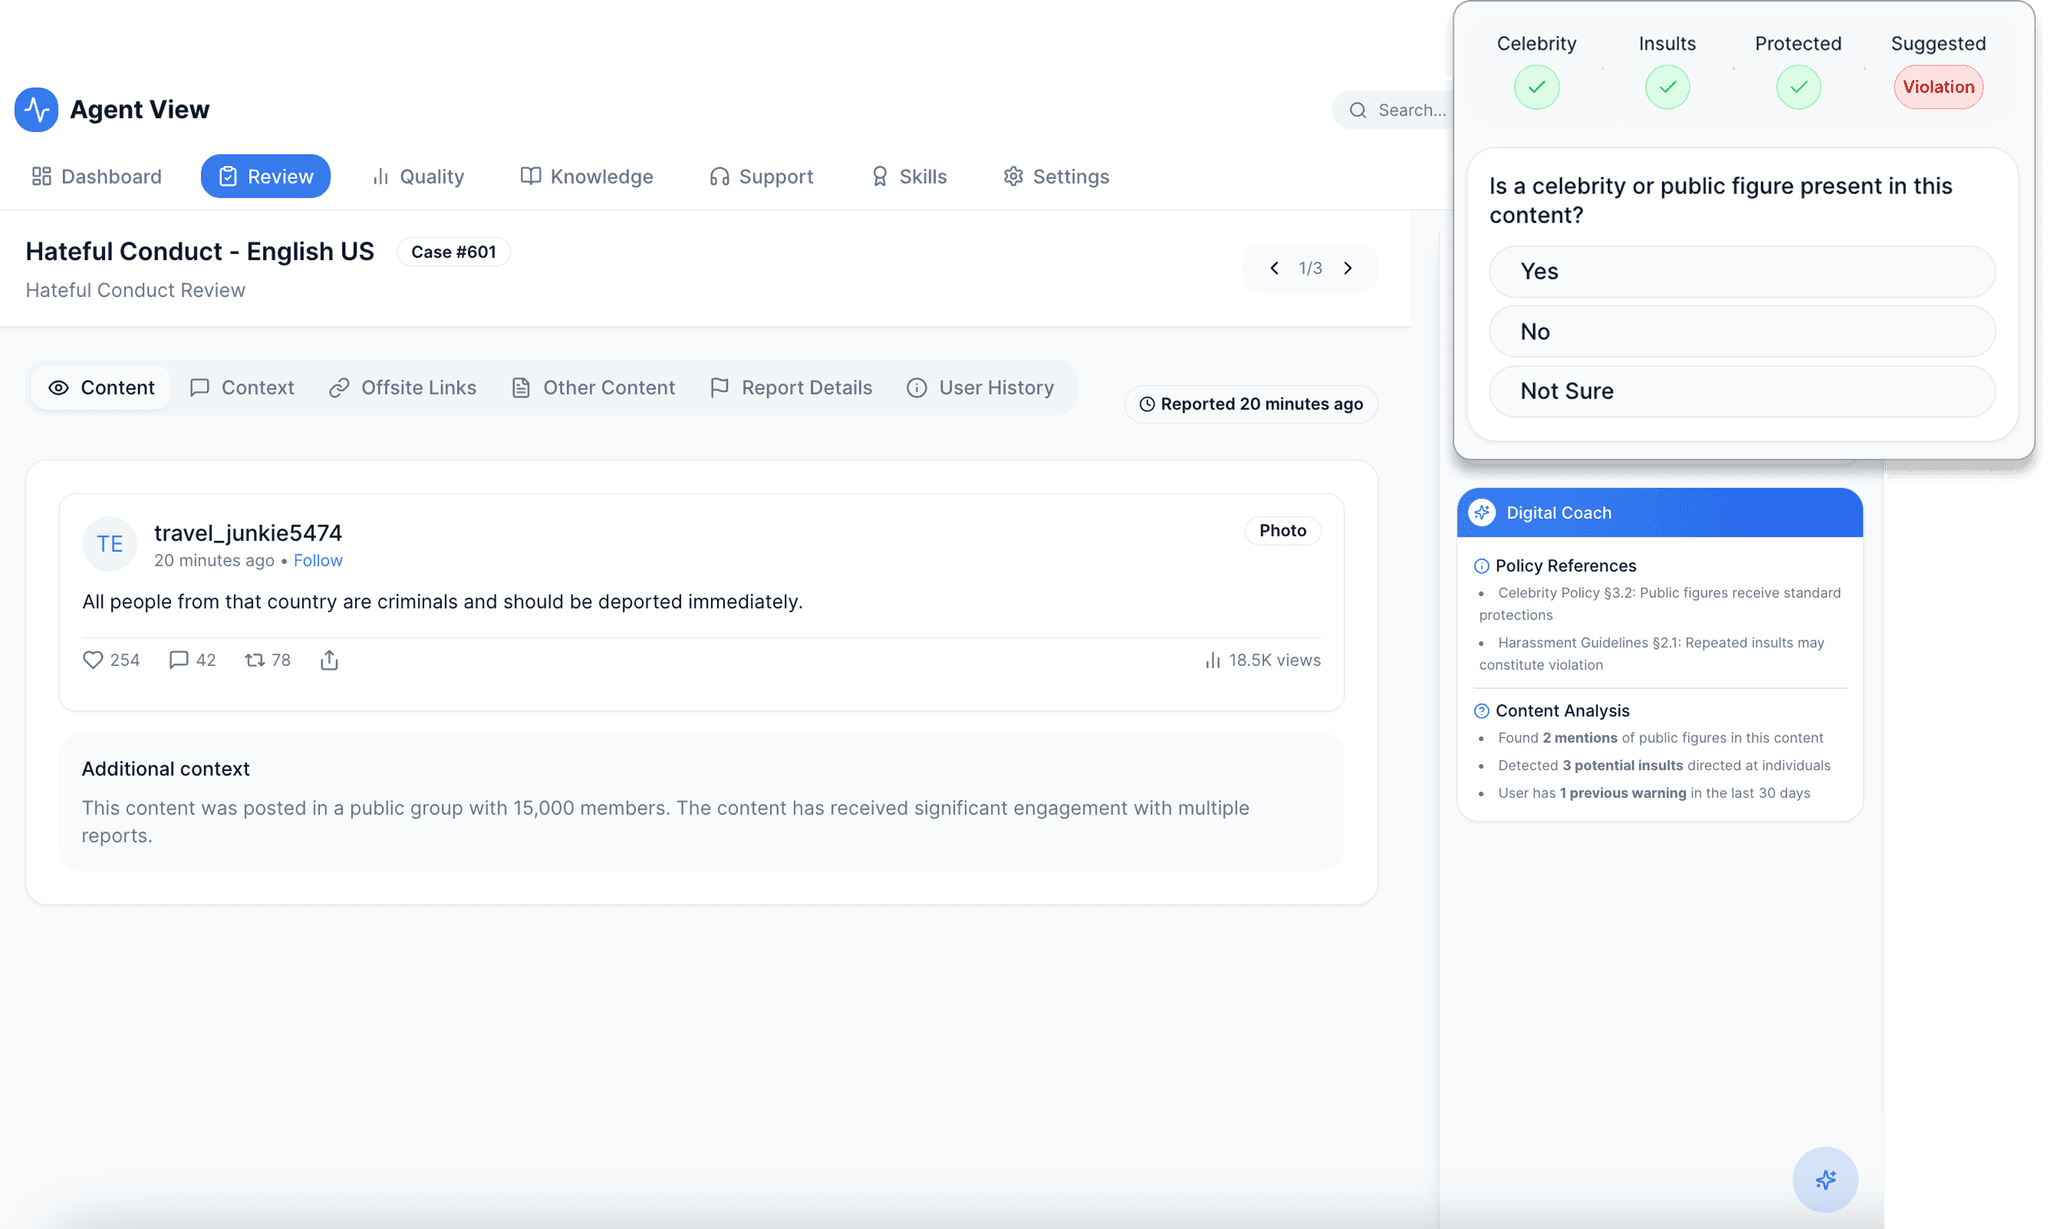Viewport: 2048px width, 1229px height.
Task: Click the 18.5K views count
Action: click(x=1275, y=660)
